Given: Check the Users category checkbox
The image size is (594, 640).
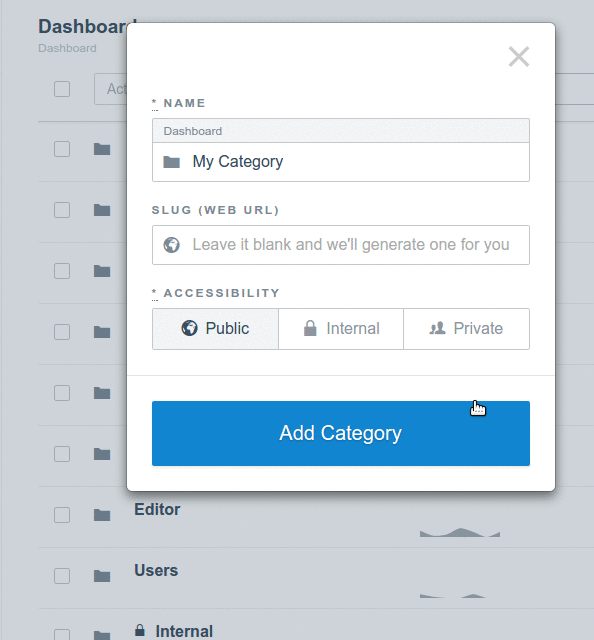Looking at the screenshot, I should 62,576.
